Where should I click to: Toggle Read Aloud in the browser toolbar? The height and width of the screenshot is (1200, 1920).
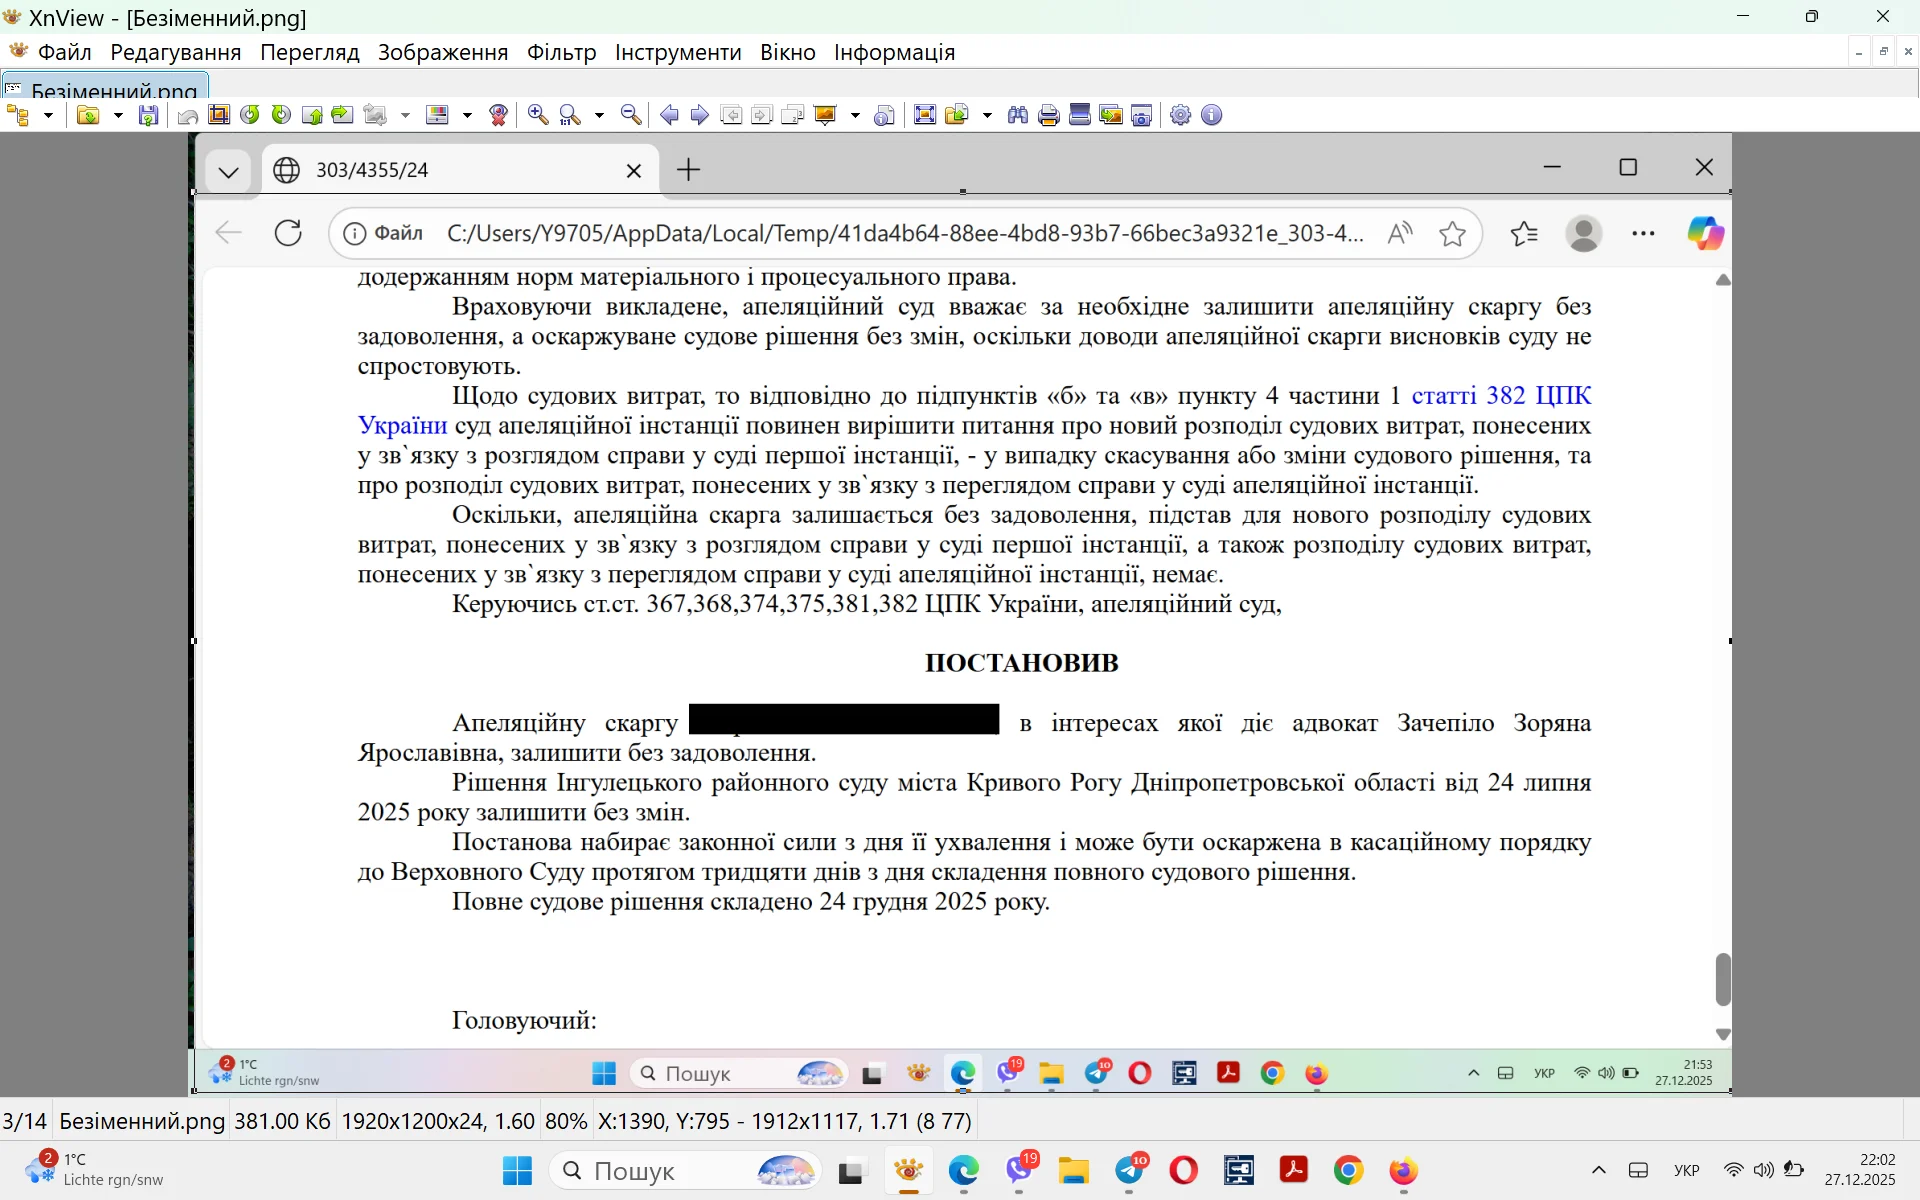pyautogui.click(x=1400, y=233)
